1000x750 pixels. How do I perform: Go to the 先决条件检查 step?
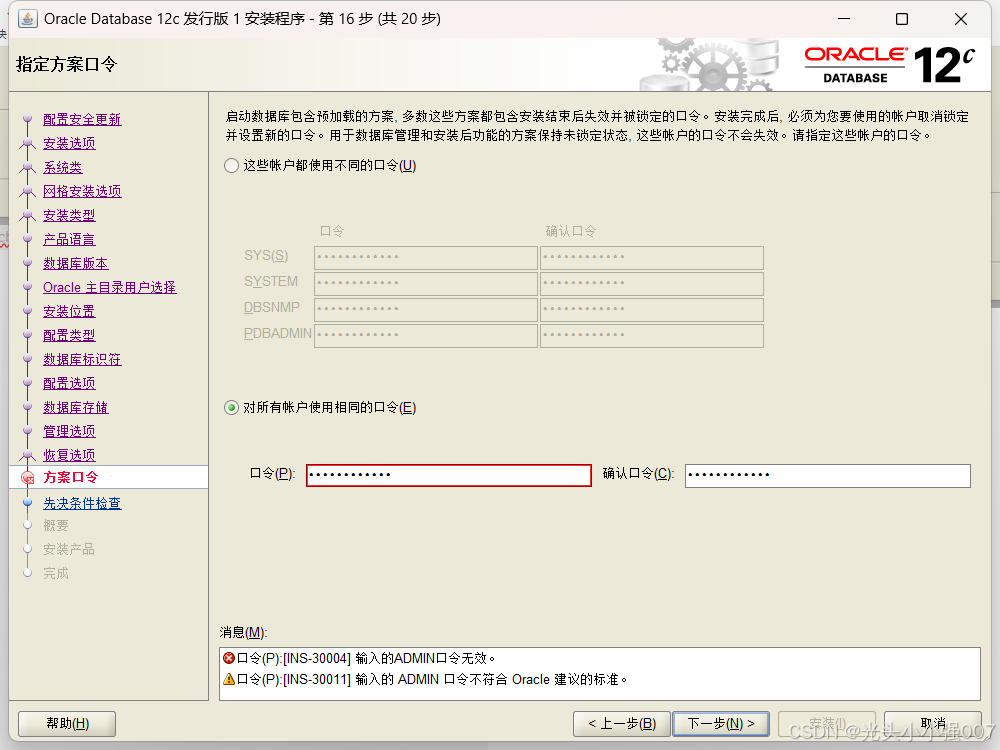point(82,504)
